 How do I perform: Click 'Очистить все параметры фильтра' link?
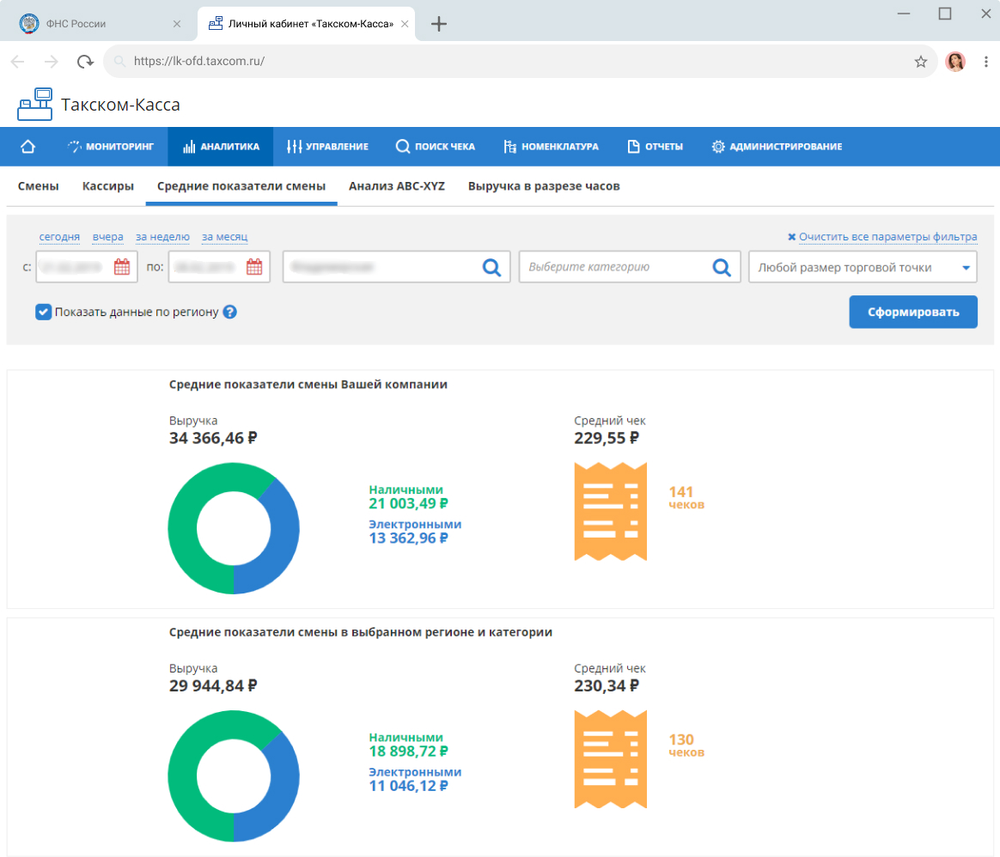click(x=888, y=237)
